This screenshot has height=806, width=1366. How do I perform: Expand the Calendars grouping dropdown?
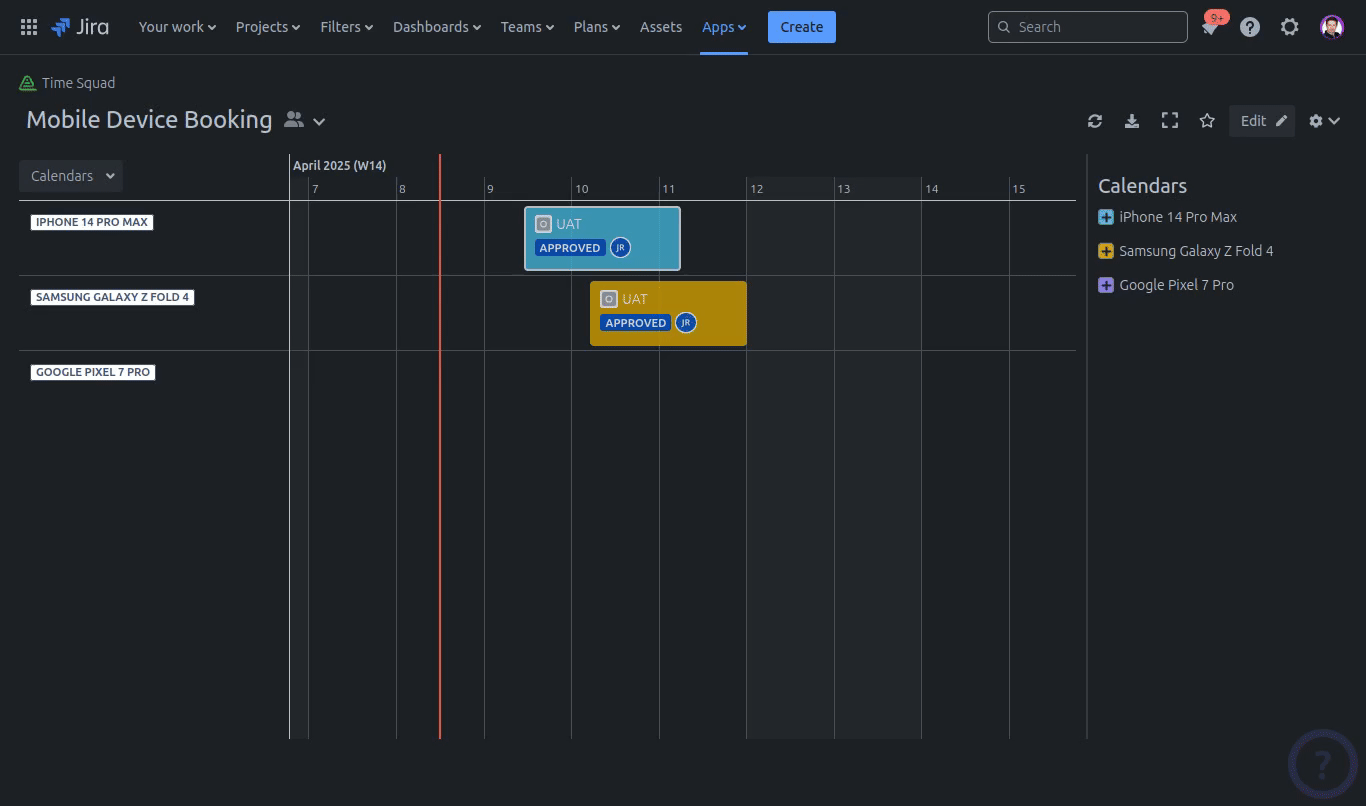click(71, 176)
